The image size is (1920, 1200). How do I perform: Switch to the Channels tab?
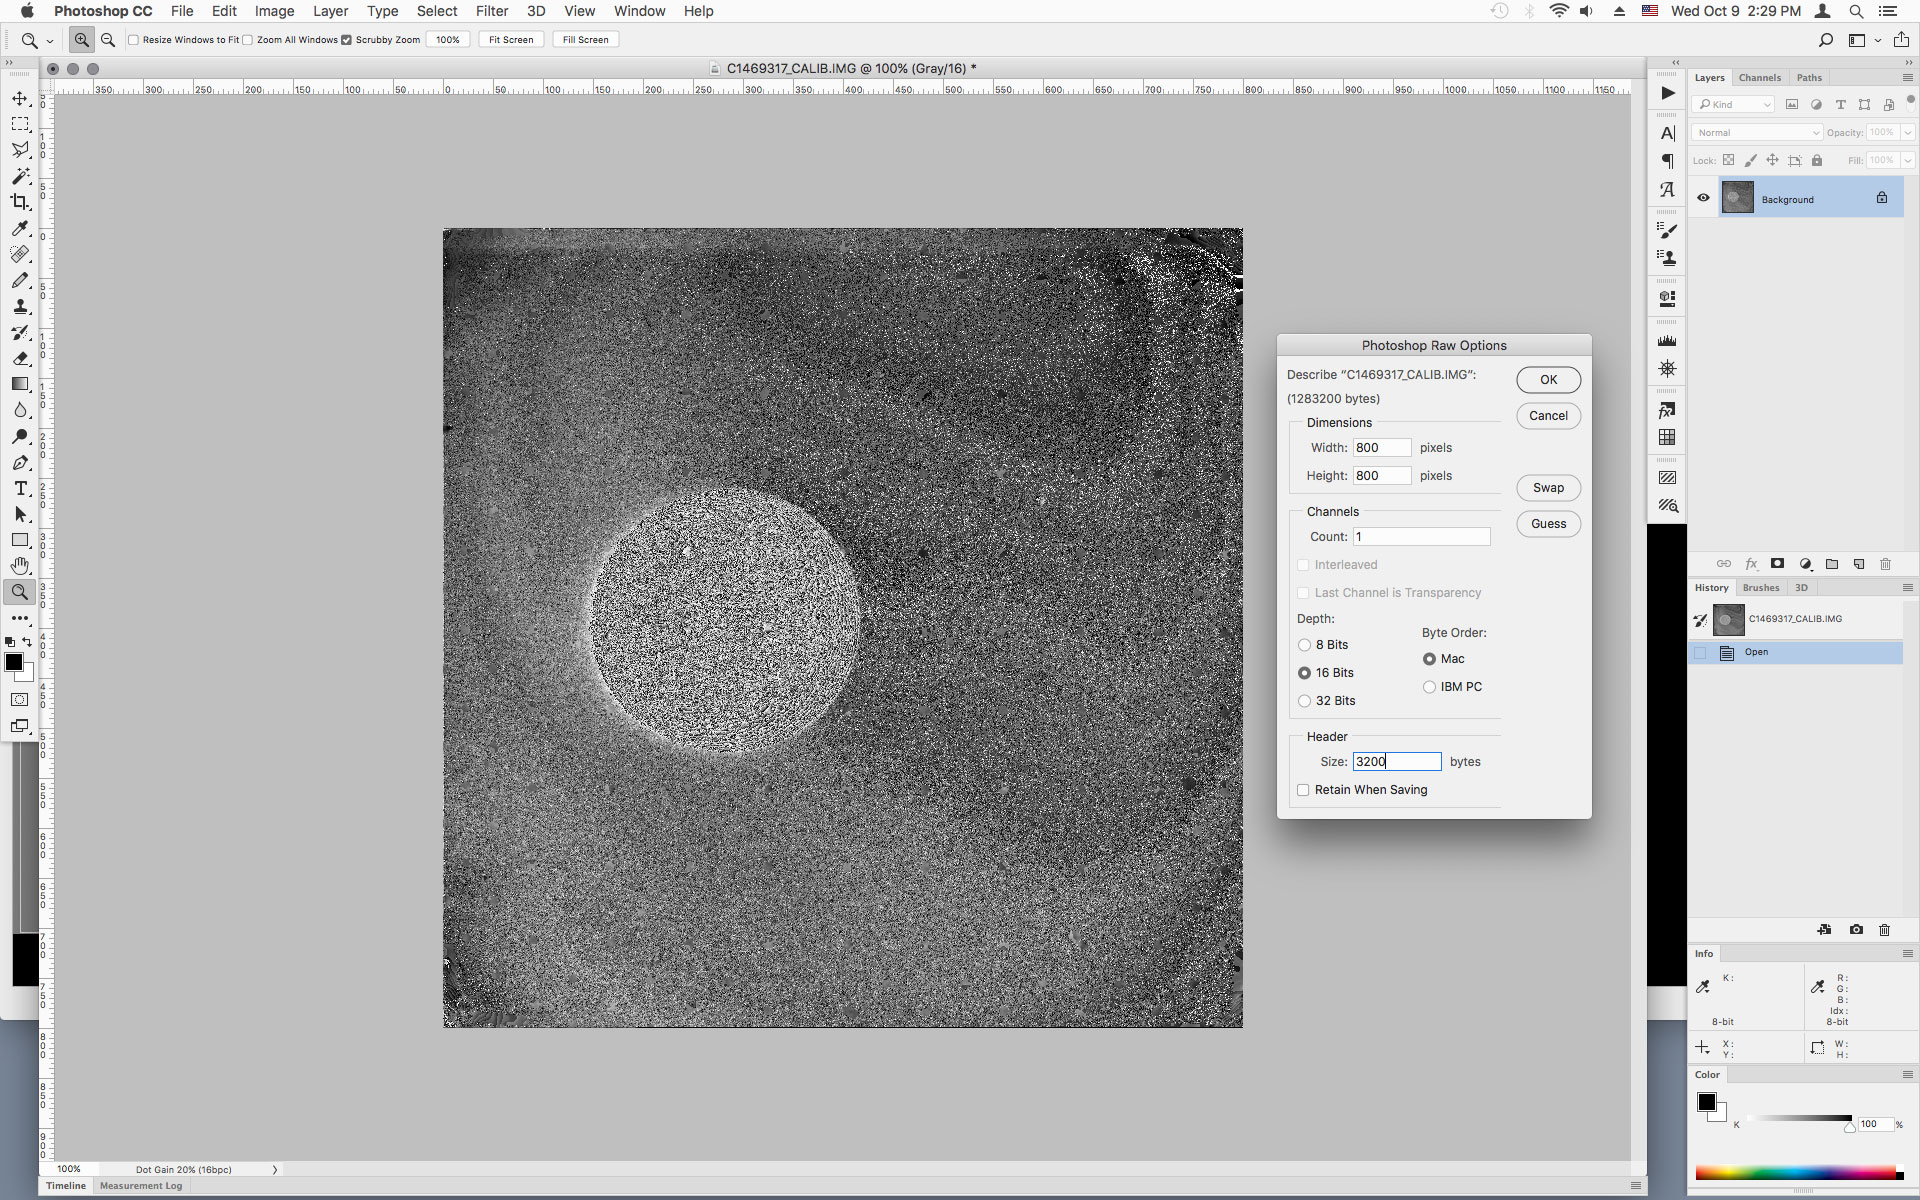[1760, 77]
